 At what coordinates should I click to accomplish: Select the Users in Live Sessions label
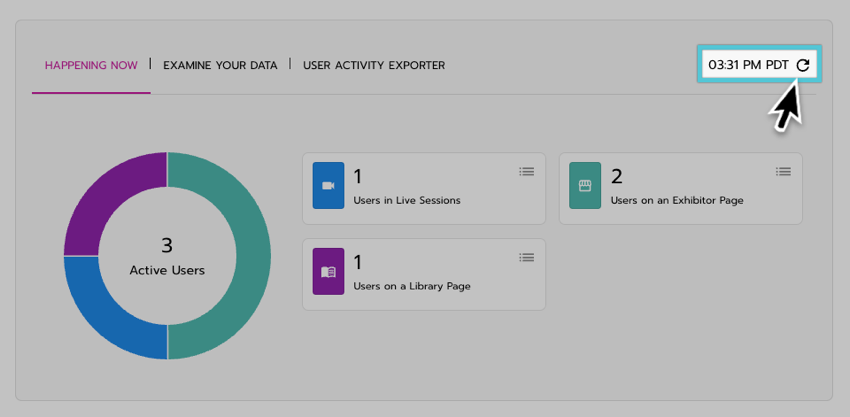(407, 200)
